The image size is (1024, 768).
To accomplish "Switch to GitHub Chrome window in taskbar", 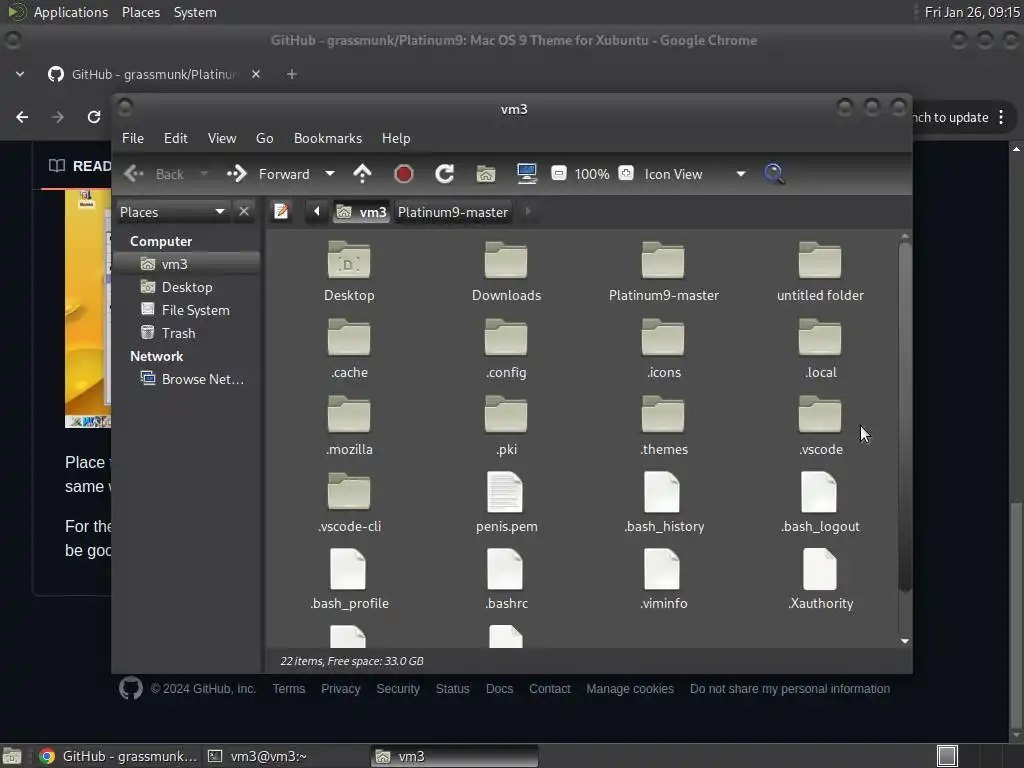I will 118,756.
